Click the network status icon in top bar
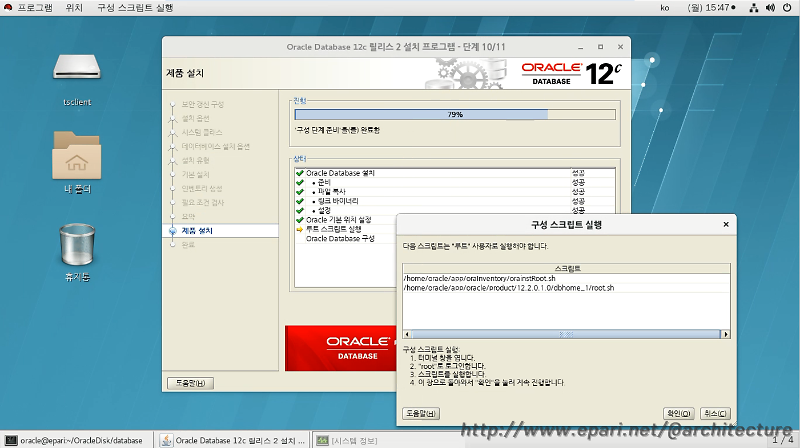The image size is (800, 448). [x=754, y=8]
